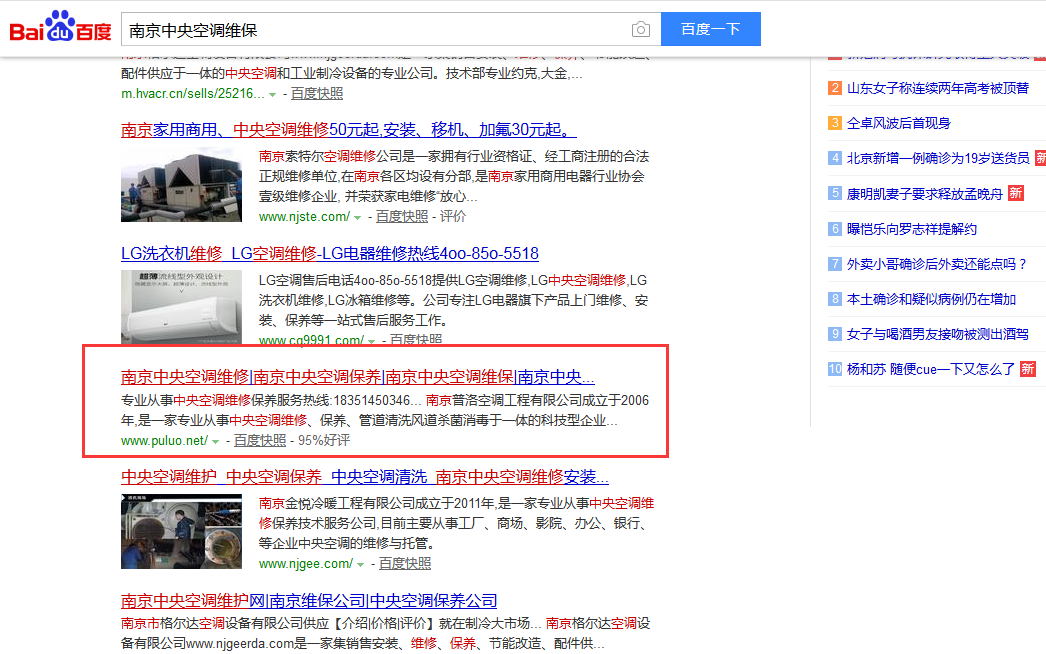Open hot search 本土确诊和疑似病例仍在增加

tap(931, 299)
